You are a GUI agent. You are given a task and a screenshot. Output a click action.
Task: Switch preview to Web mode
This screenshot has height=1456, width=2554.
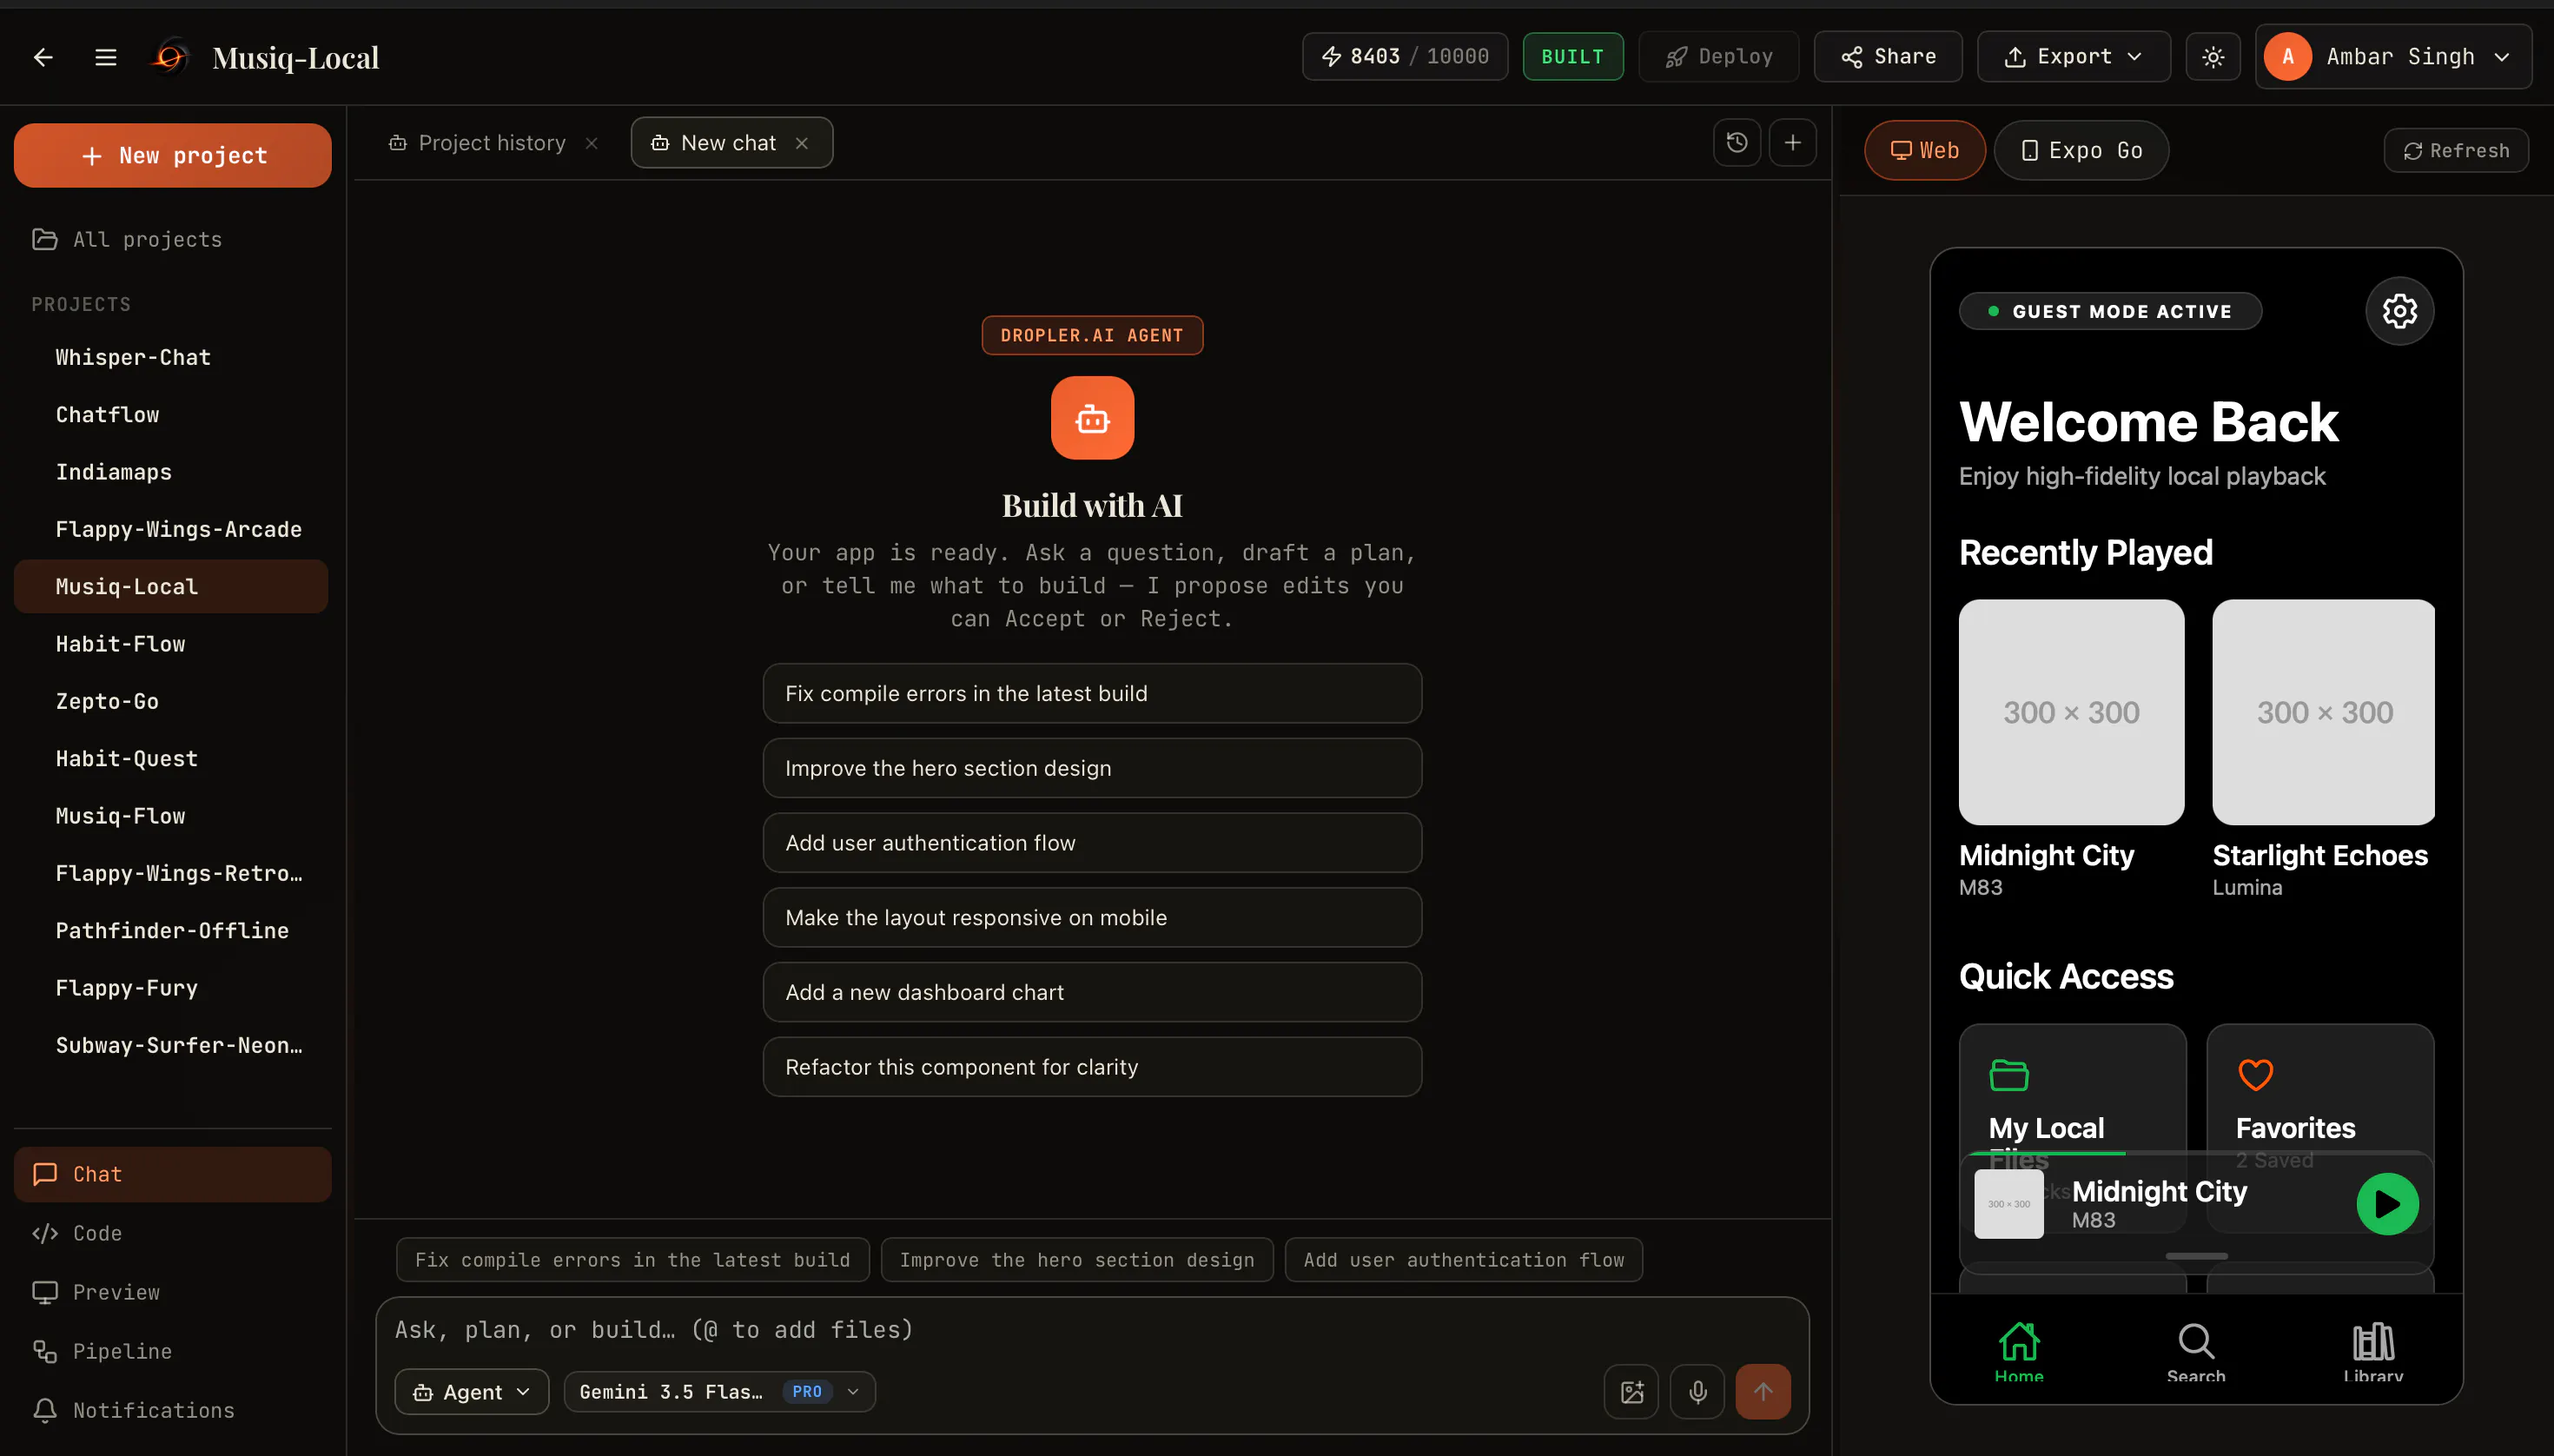click(x=1925, y=150)
